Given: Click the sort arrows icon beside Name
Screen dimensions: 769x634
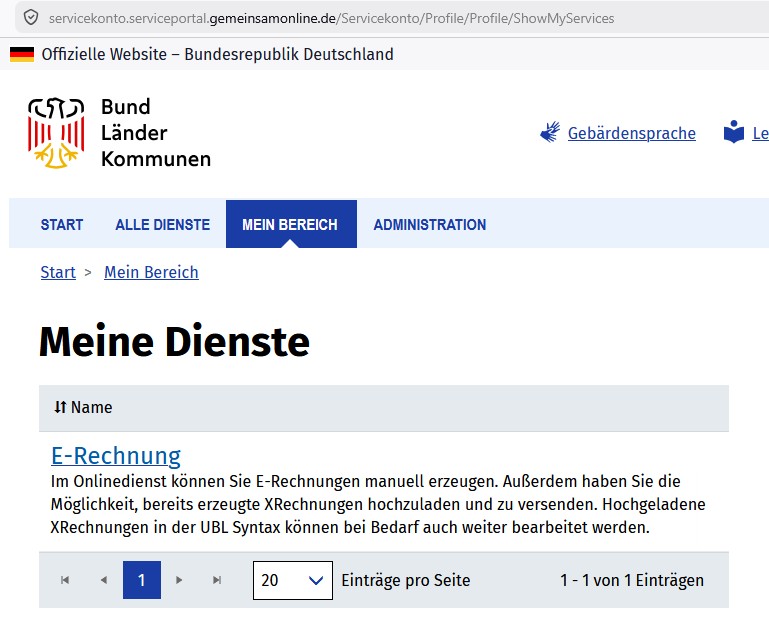Looking at the screenshot, I should click(60, 407).
